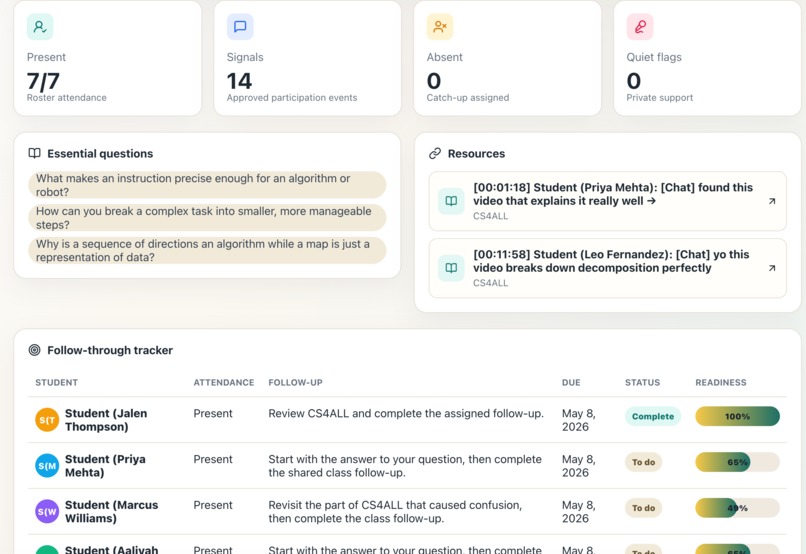Click Jalen Thompson's Complete status badge
The image size is (806, 554).
[652, 416]
